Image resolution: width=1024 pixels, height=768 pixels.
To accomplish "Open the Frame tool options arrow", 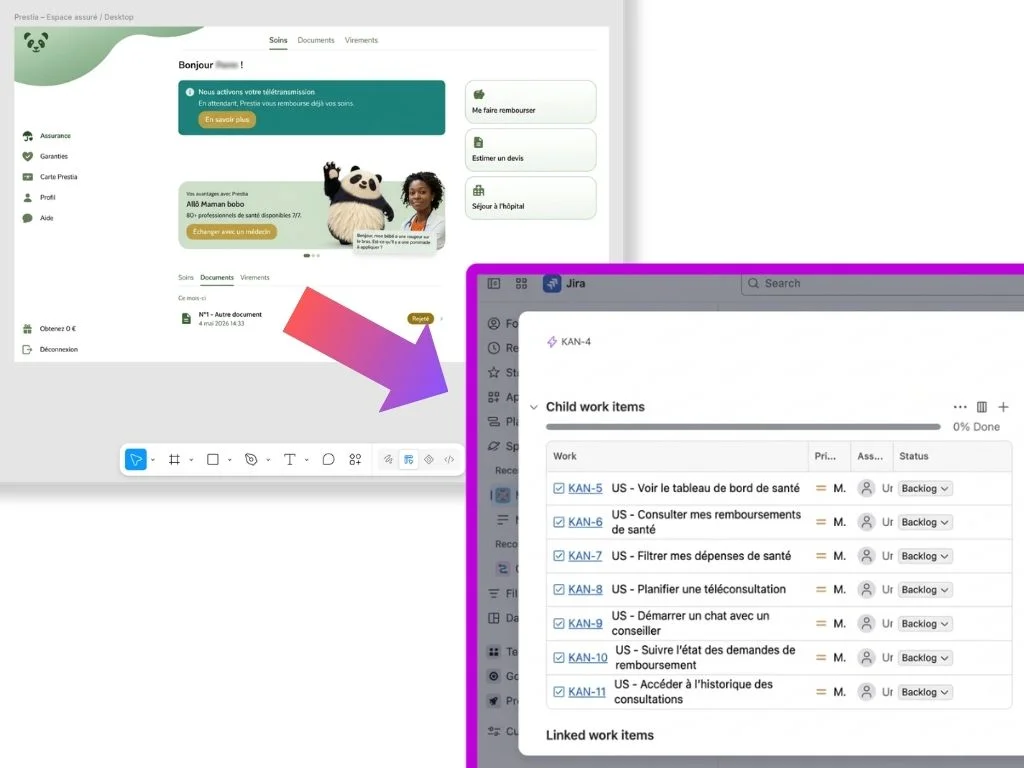I will click(x=191, y=460).
